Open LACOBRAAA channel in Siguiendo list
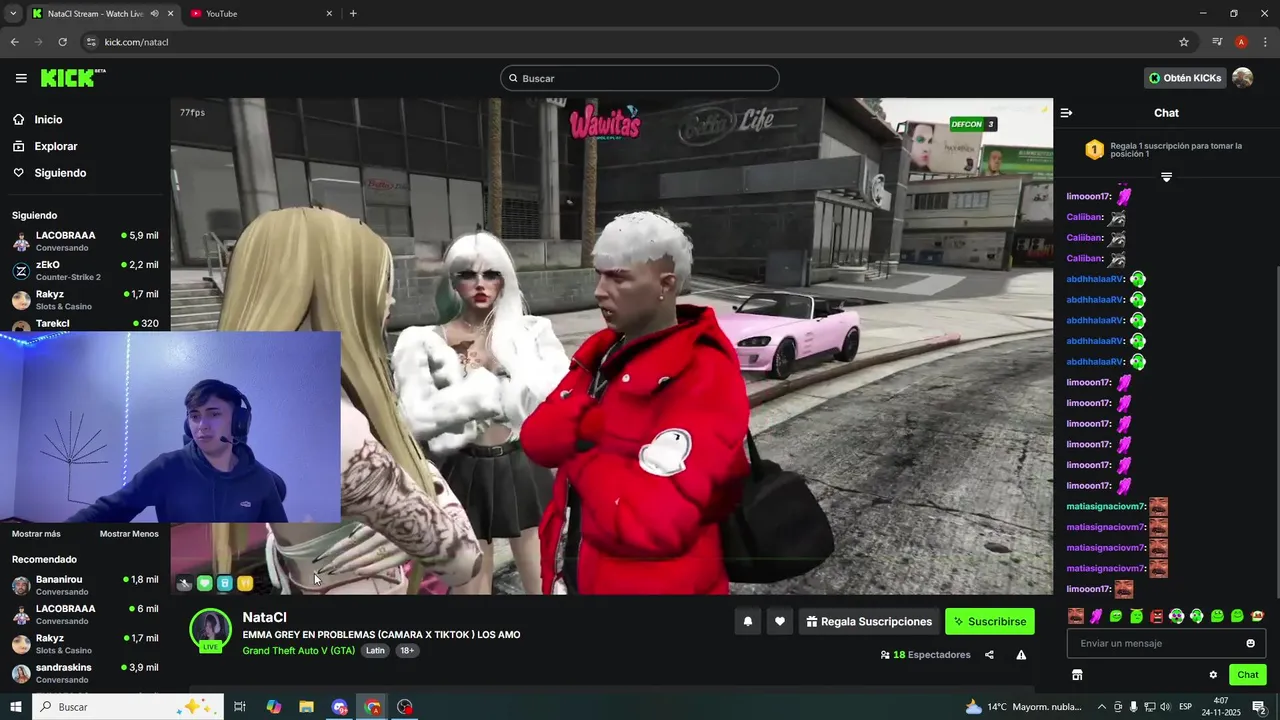 85,241
